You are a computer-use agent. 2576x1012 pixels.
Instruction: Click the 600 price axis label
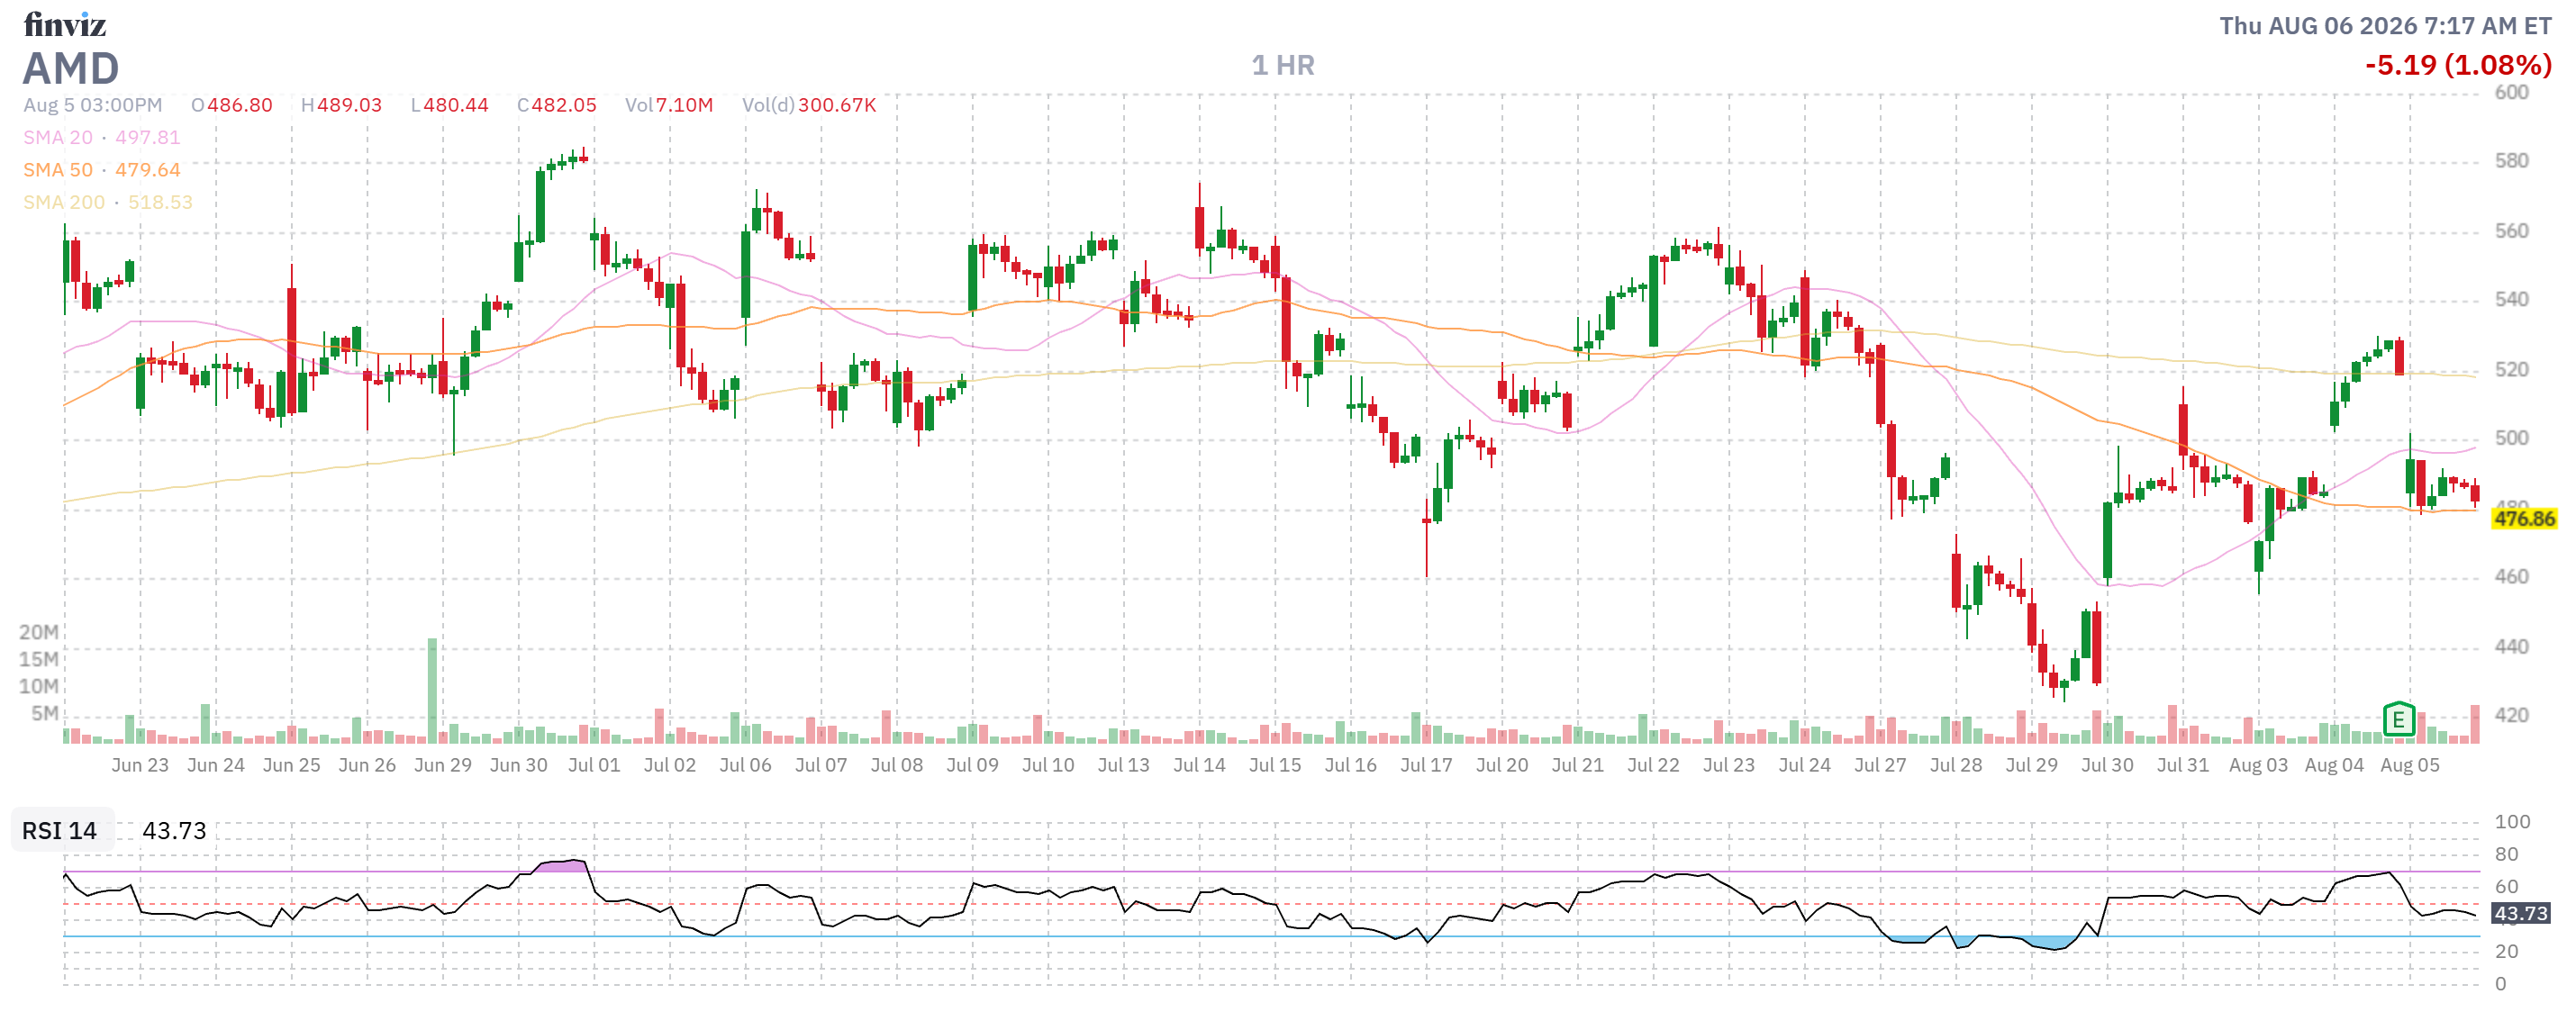pos(2512,92)
